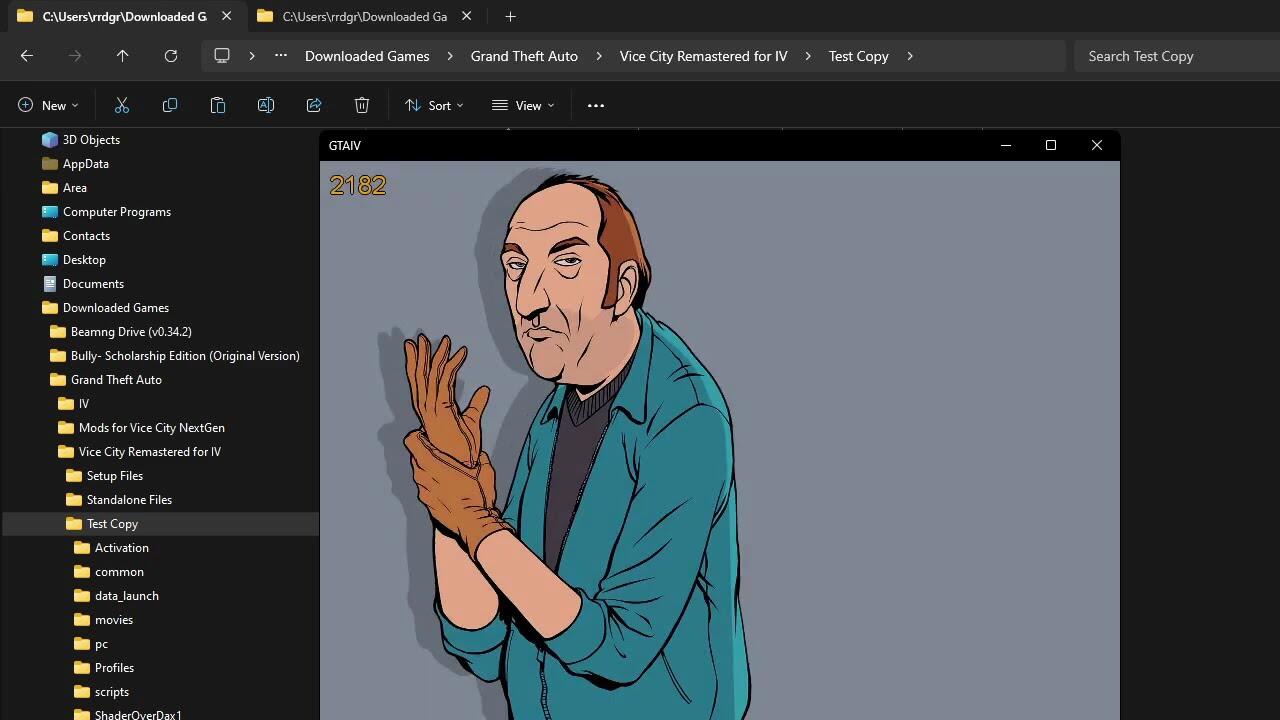The height and width of the screenshot is (720, 1280).
Task: Expand the View options dropdown
Action: (523, 105)
